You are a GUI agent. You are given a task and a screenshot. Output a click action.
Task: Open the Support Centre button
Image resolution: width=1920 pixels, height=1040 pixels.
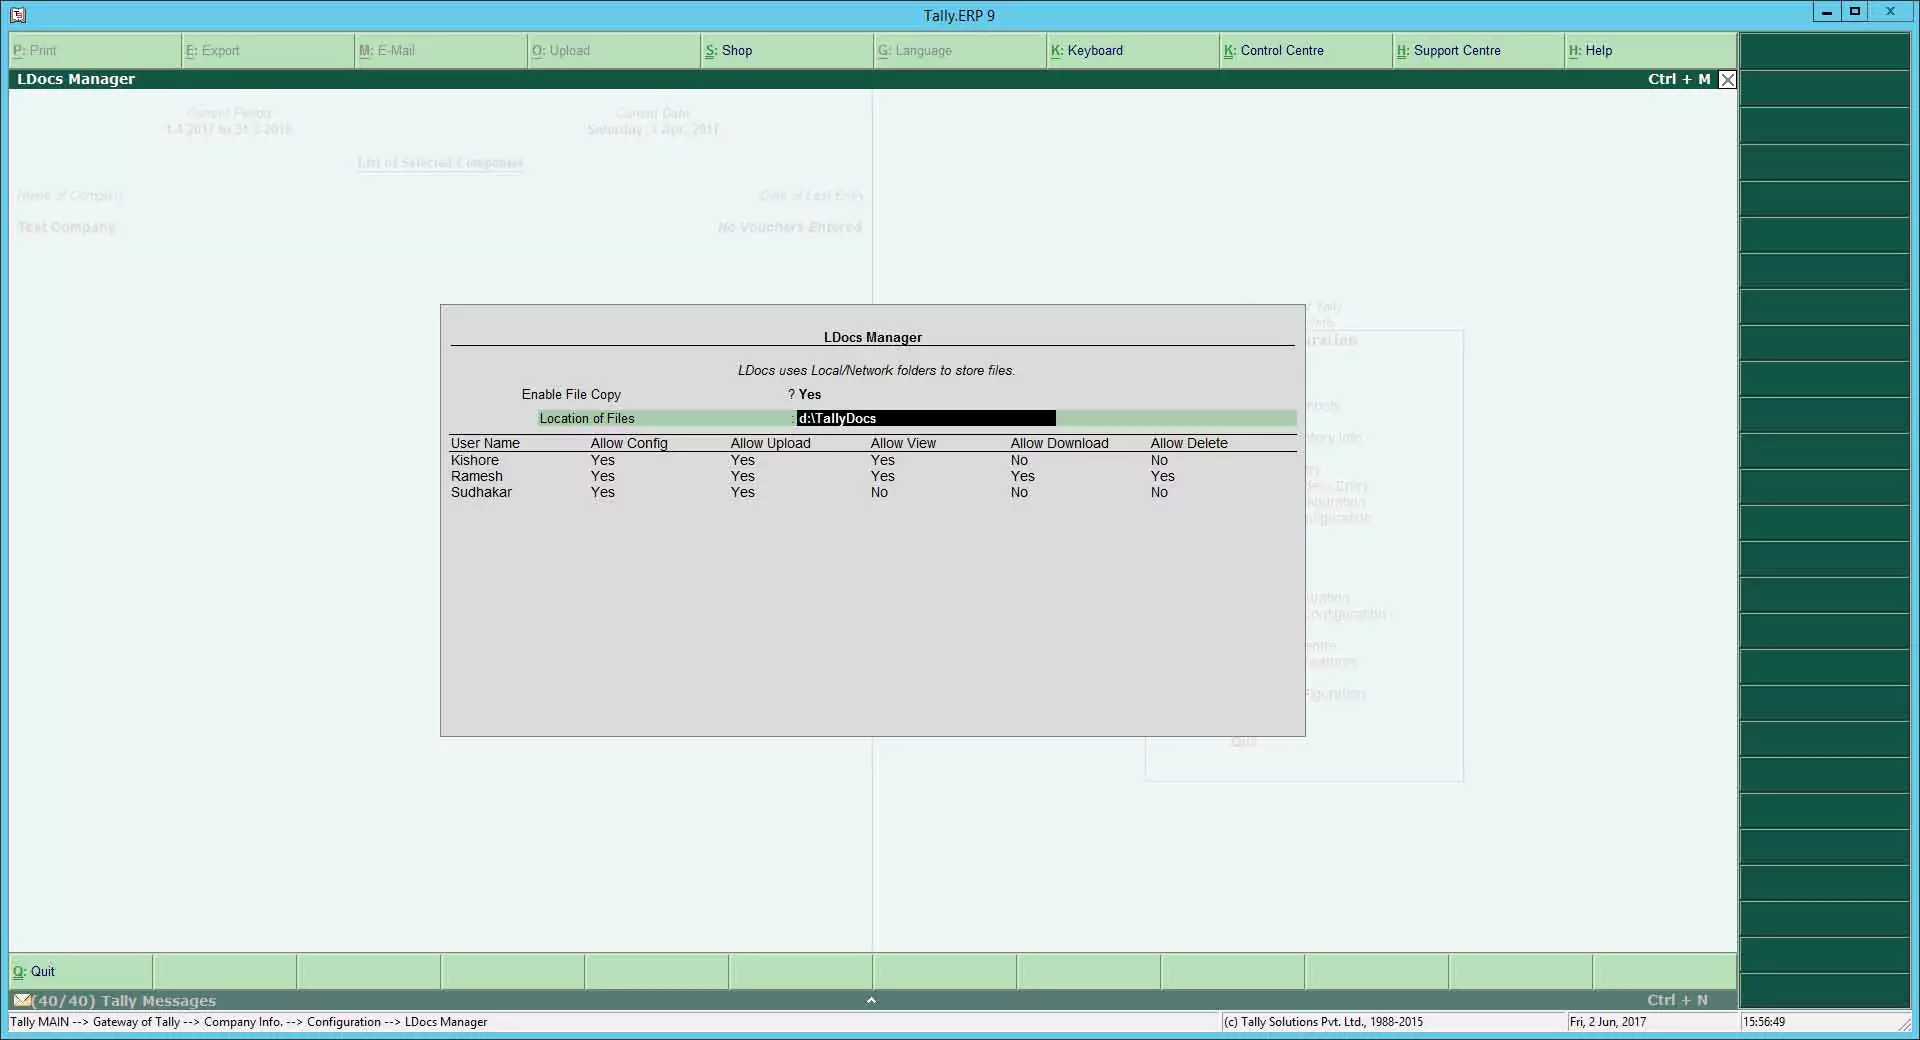pyautogui.click(x=1479, y=51)
